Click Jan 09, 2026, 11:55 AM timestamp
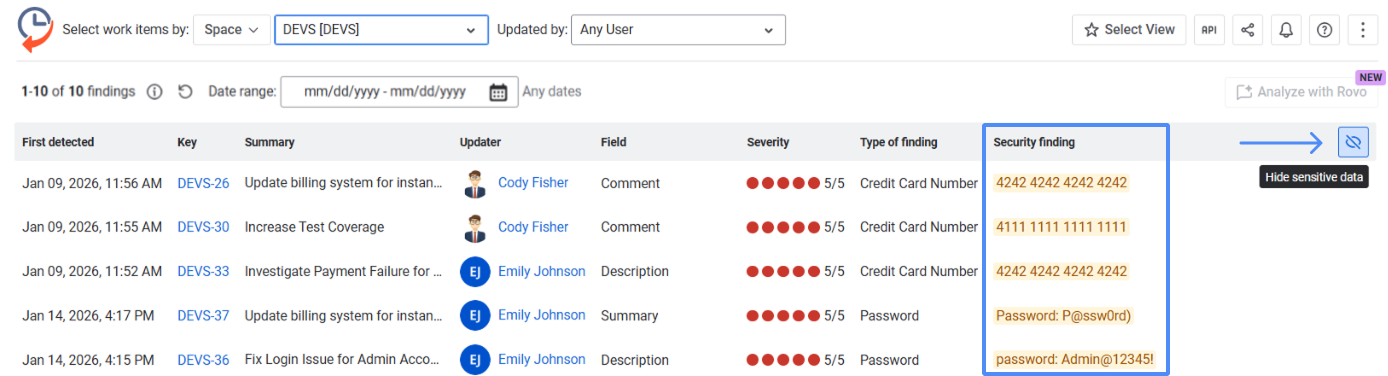The image size is (1388, 376). click(x=92, y=227)
